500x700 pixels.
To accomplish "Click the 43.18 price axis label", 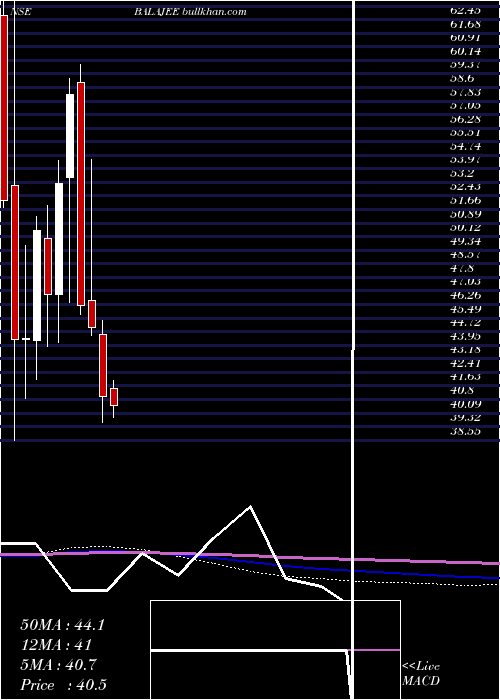I will (465, 350).
